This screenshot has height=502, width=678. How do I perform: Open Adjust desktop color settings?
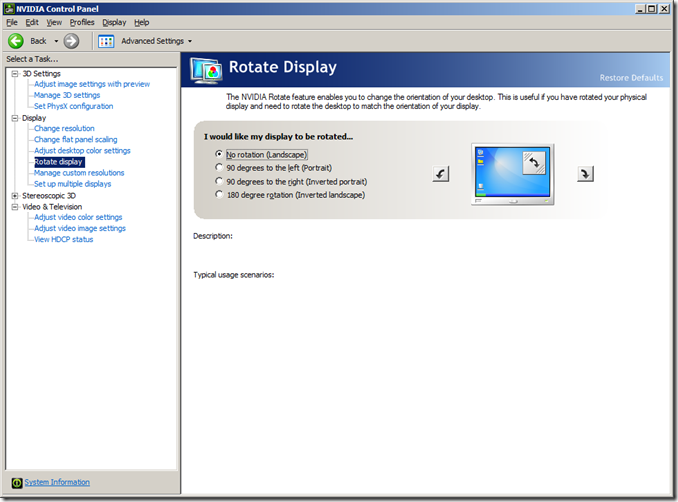pos(82,150)
